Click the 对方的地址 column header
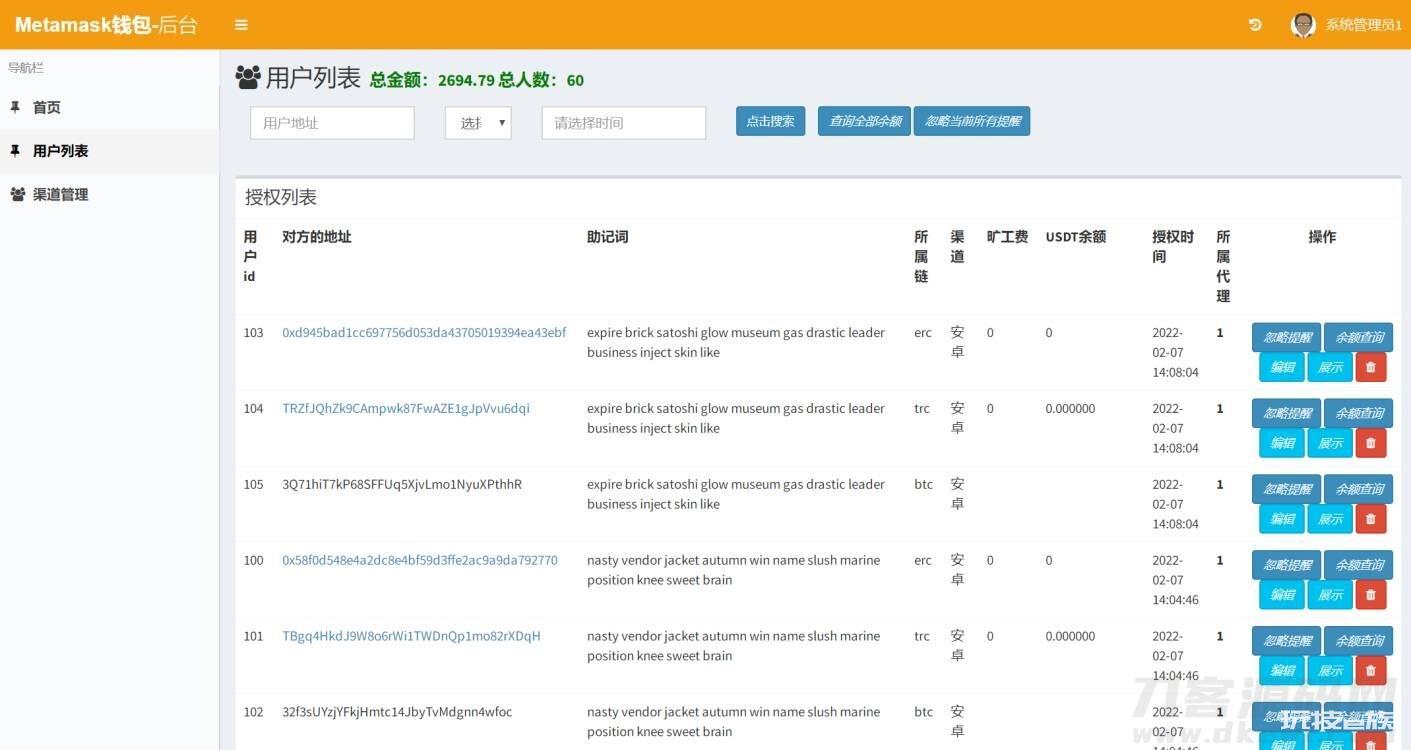The width and height of the screenshot is (1411, 750). pyautogui.click(x=317, y=237)
